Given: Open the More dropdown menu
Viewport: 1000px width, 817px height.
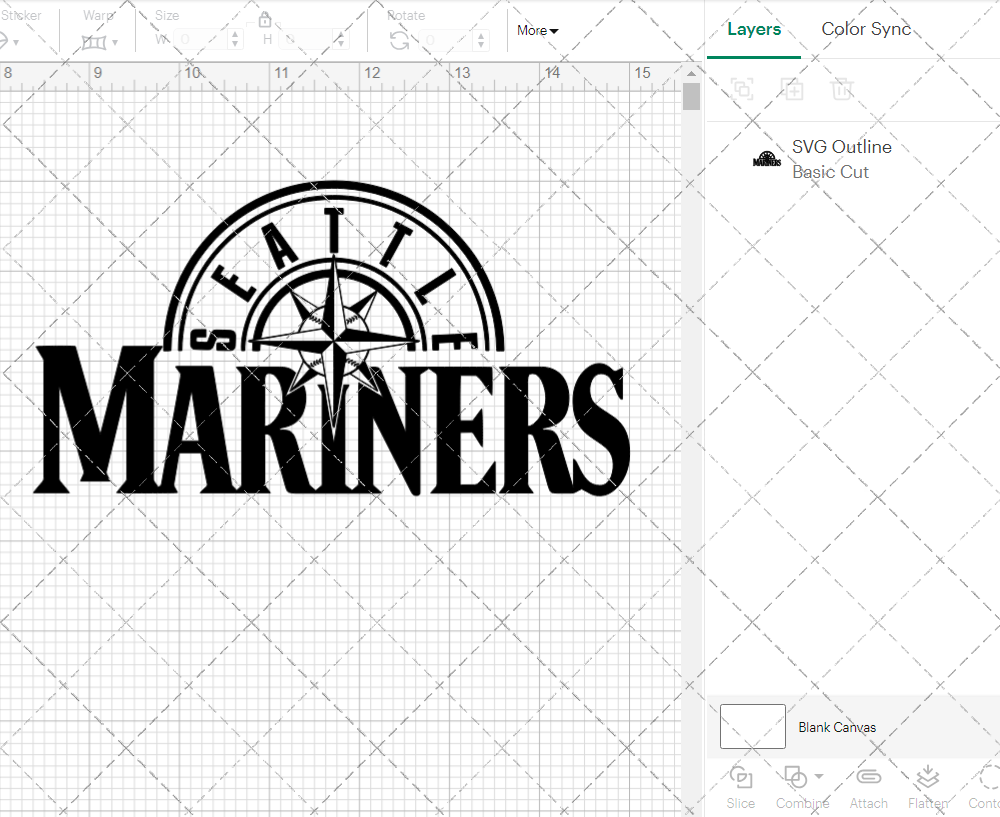Looking at the screenshot, I should 538,31.
